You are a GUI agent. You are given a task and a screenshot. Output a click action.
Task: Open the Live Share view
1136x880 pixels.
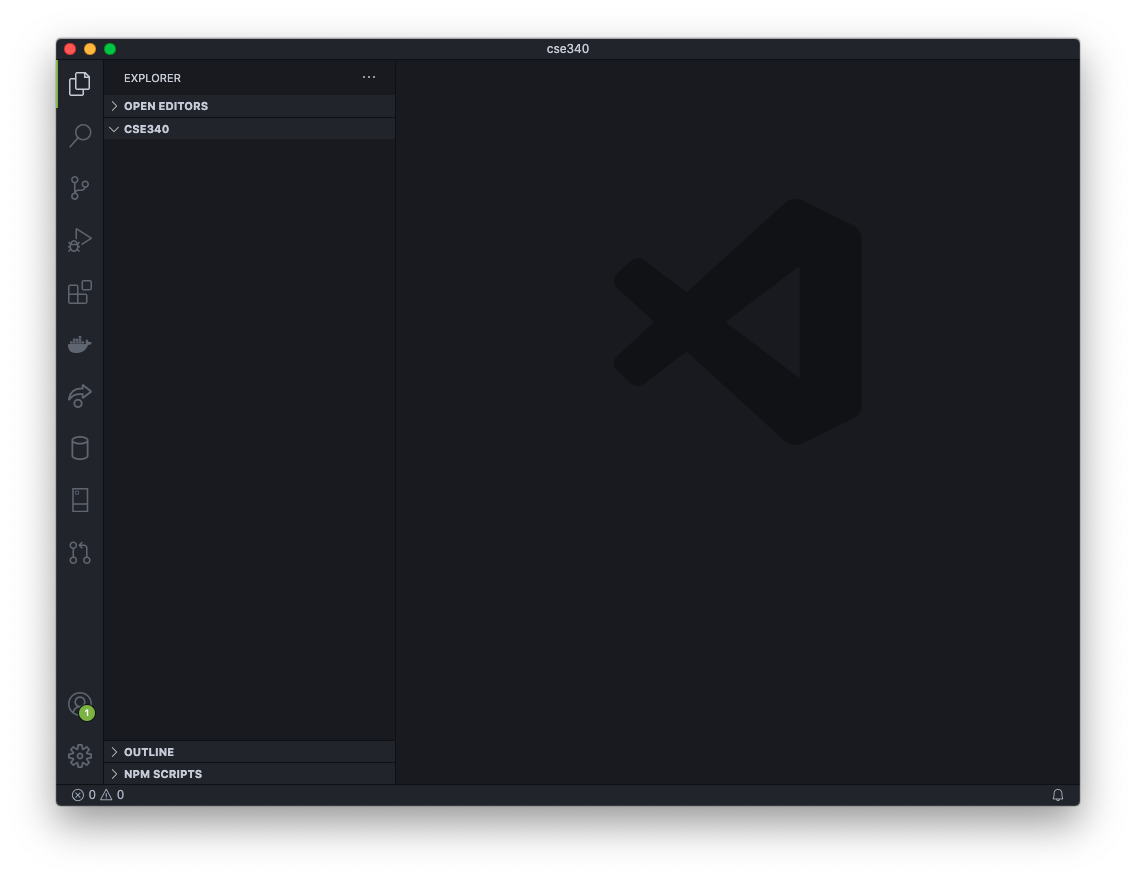click(80, 396)
